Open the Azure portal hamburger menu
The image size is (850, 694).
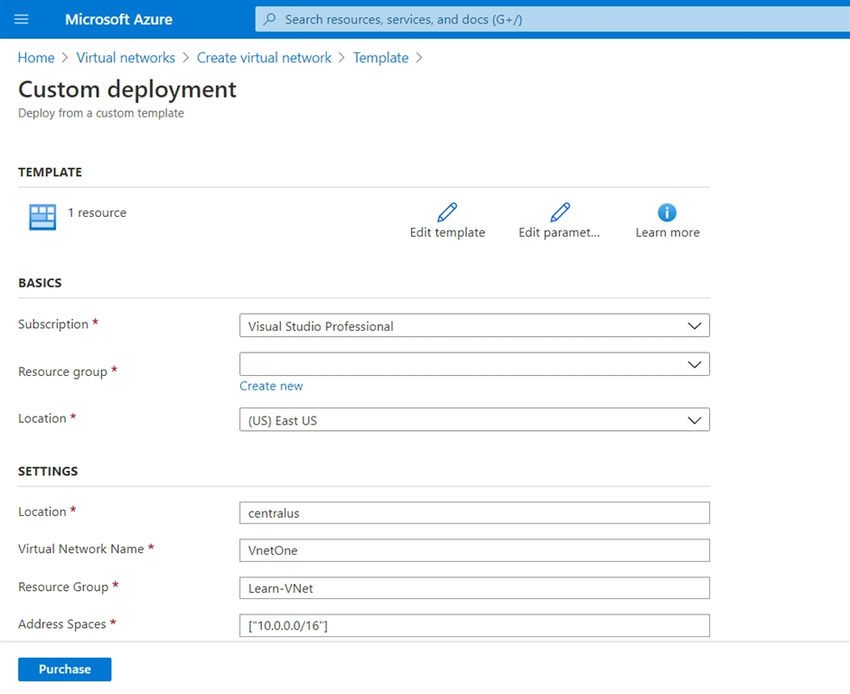pyautogui.click(x=21, y=19)
